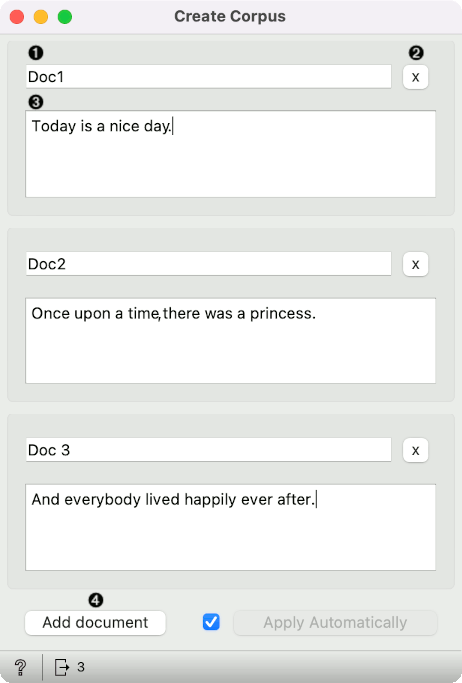462x683 pixels.
Task: Remove Doc2 with its x button
Action: [415, 264]
